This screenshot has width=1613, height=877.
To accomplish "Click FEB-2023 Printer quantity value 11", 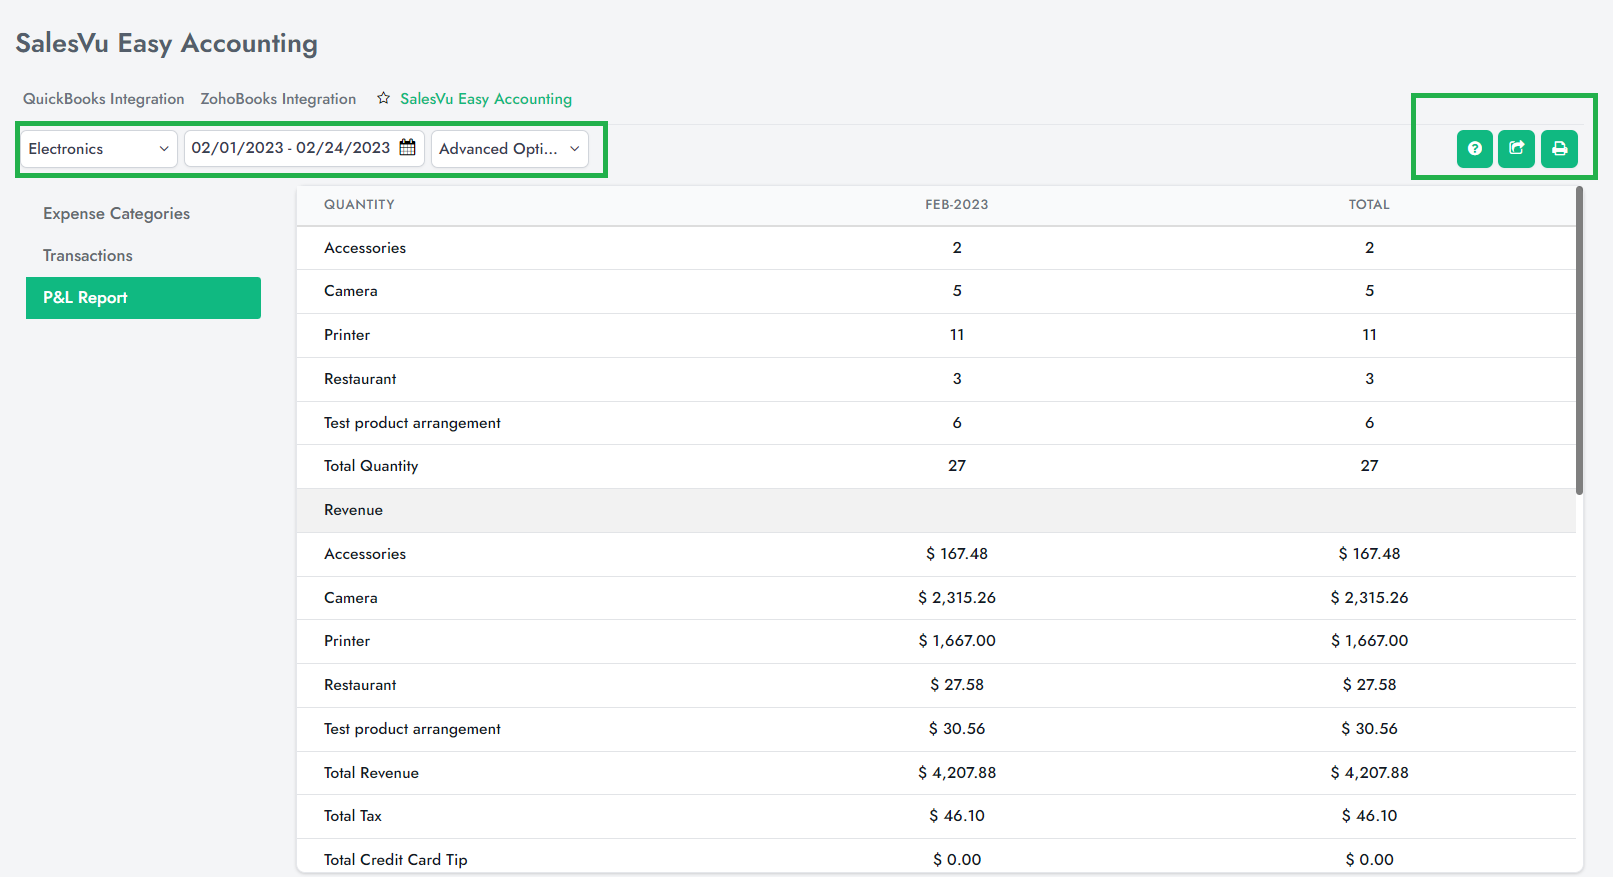I will pyautogui.click(x=957, y=335).
